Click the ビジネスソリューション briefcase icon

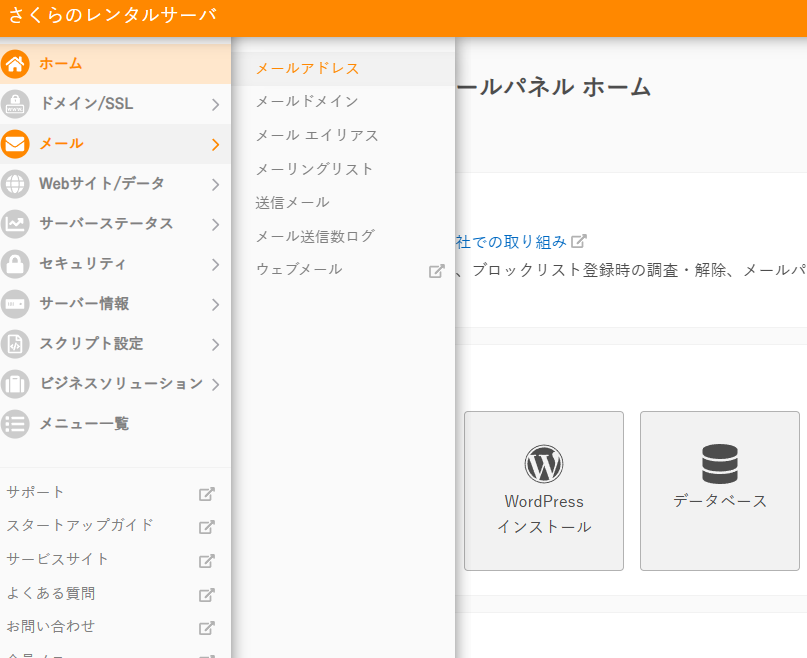[15, 384]
